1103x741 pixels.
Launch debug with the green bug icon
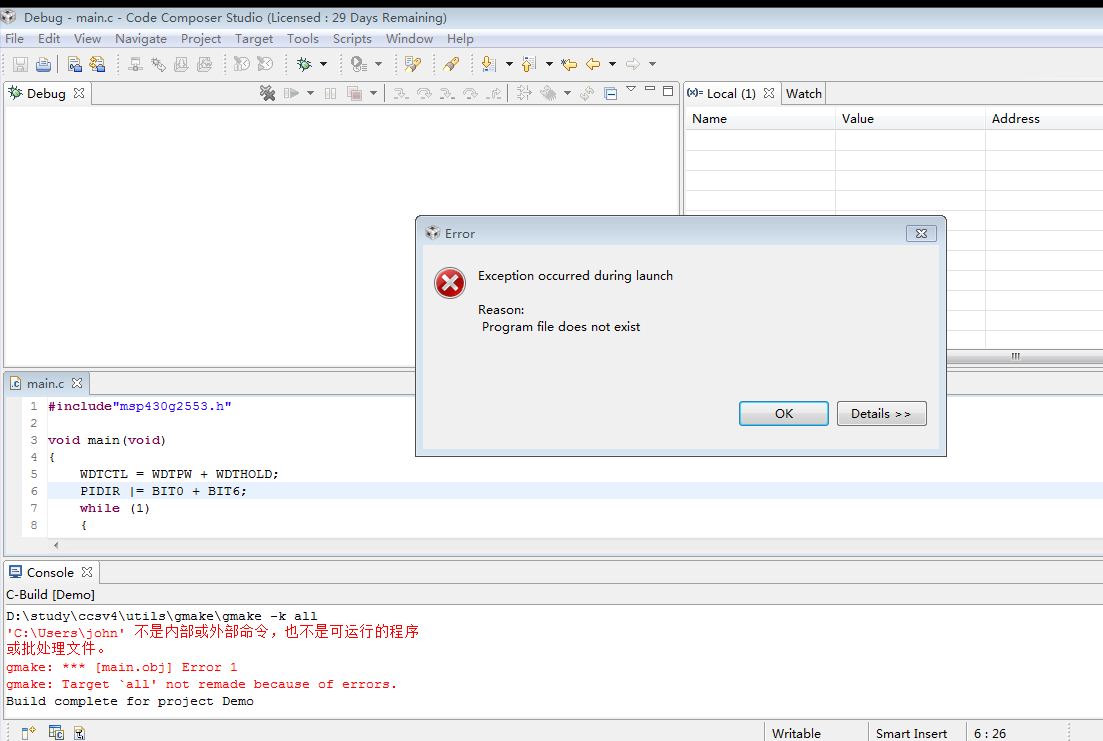pyautogui.click(x=304, y=65)
